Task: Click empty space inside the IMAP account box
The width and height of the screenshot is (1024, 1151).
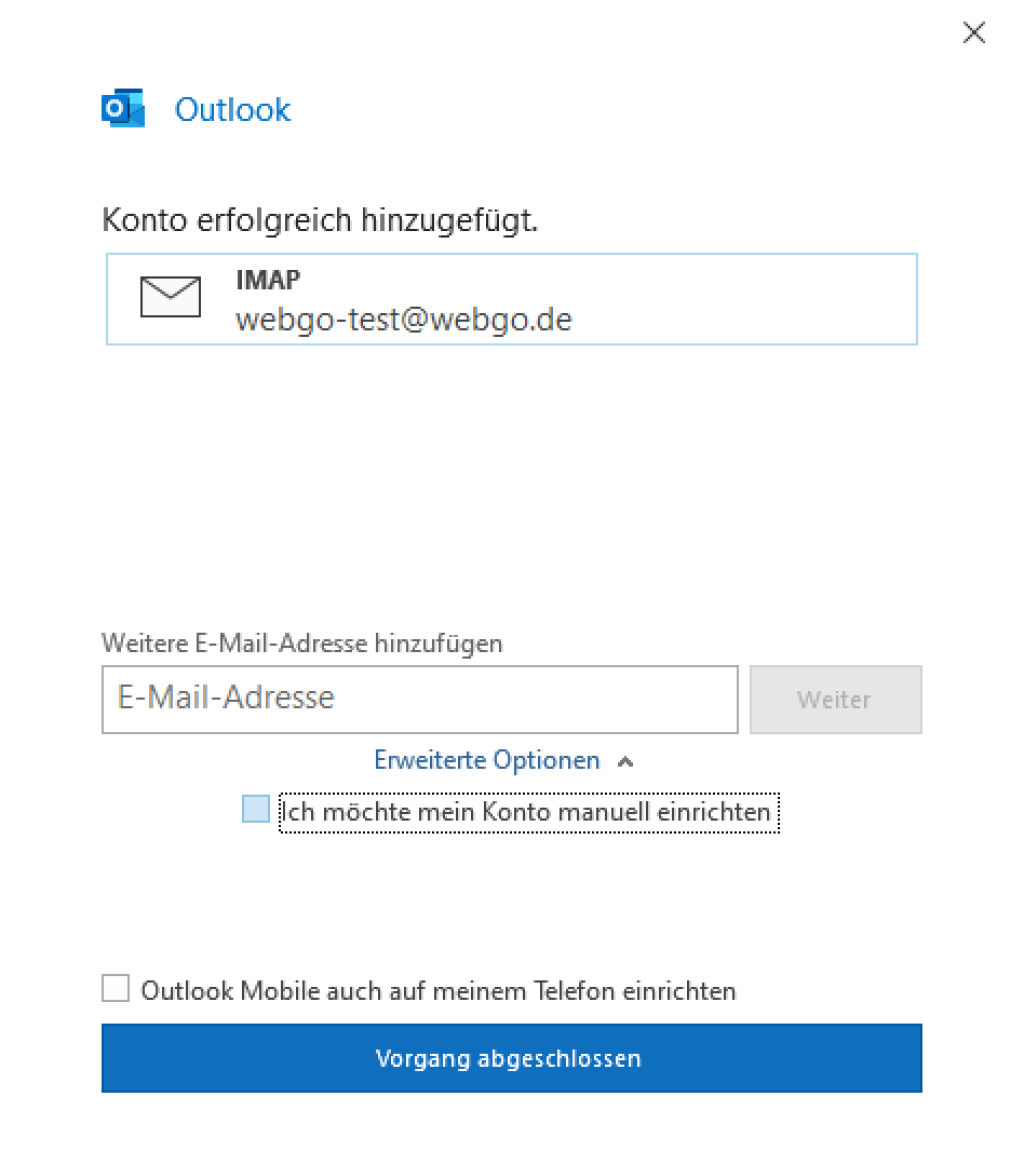Action: (x=750, y=299)
